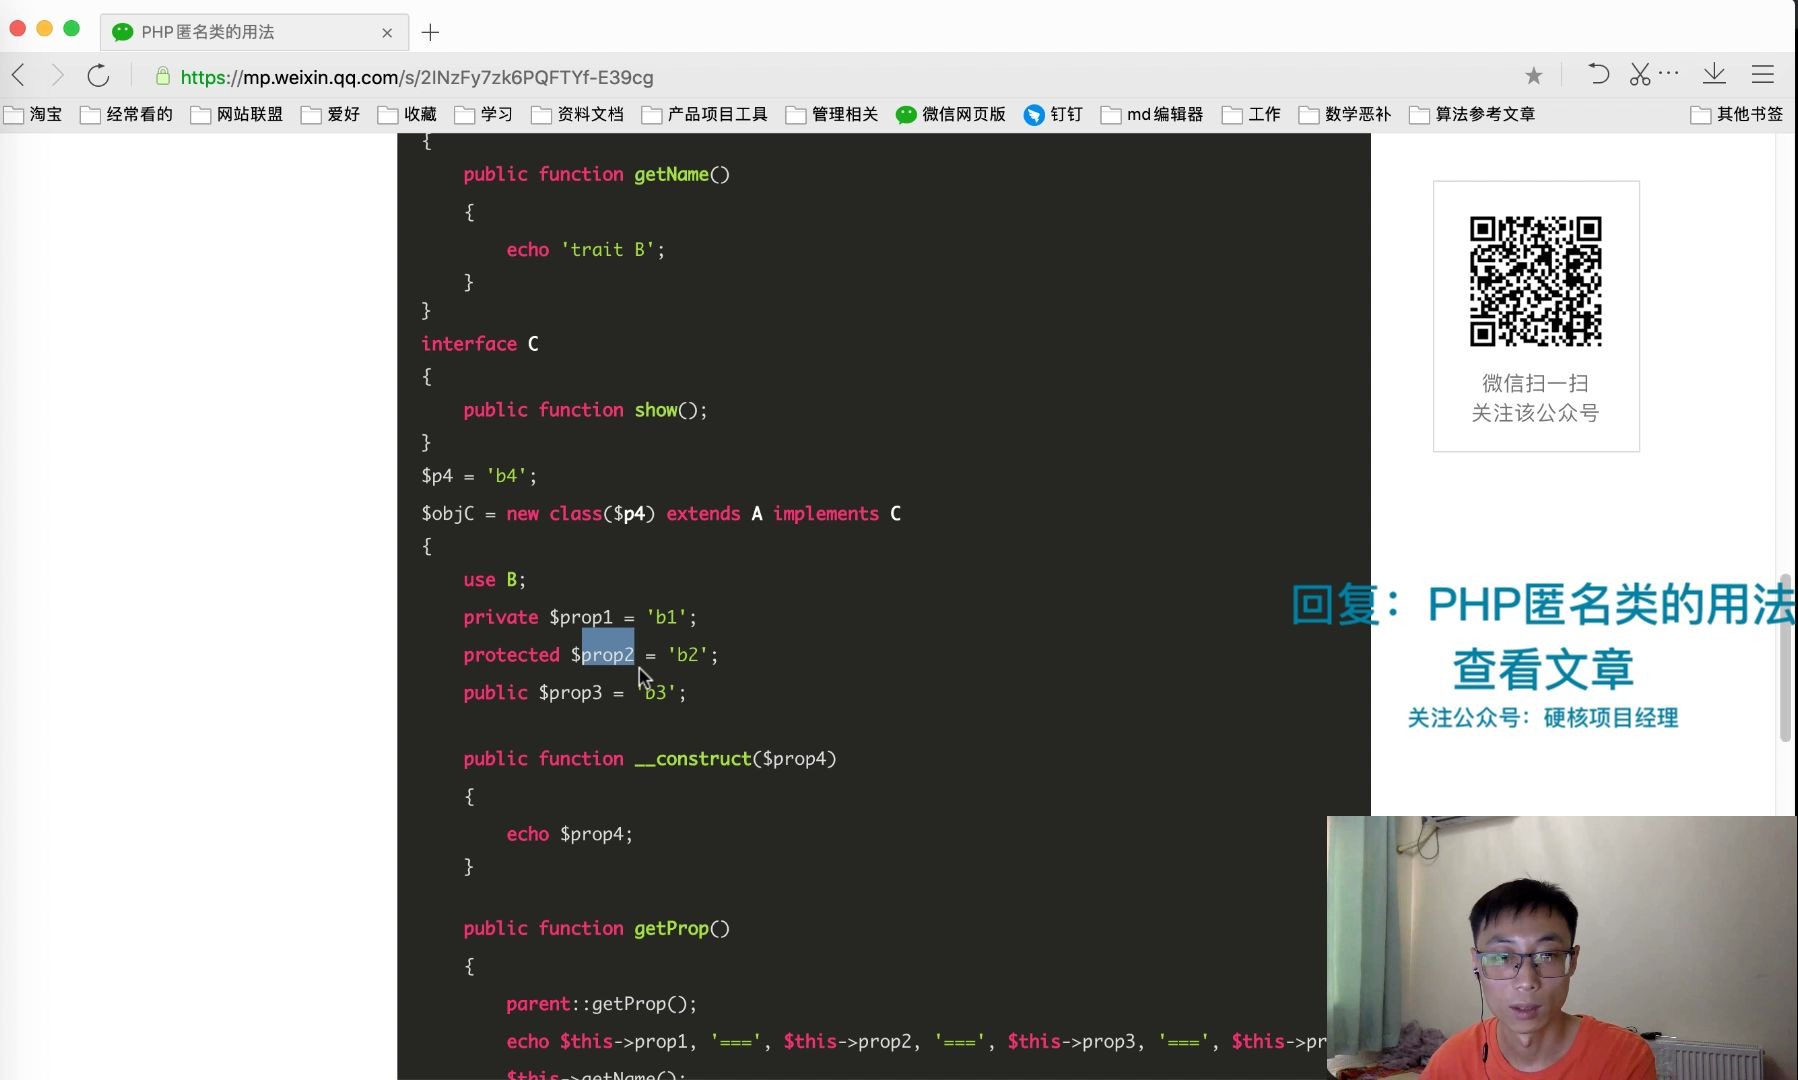Open the 算法参考文章 bookmark folder

click(1473, 115)
